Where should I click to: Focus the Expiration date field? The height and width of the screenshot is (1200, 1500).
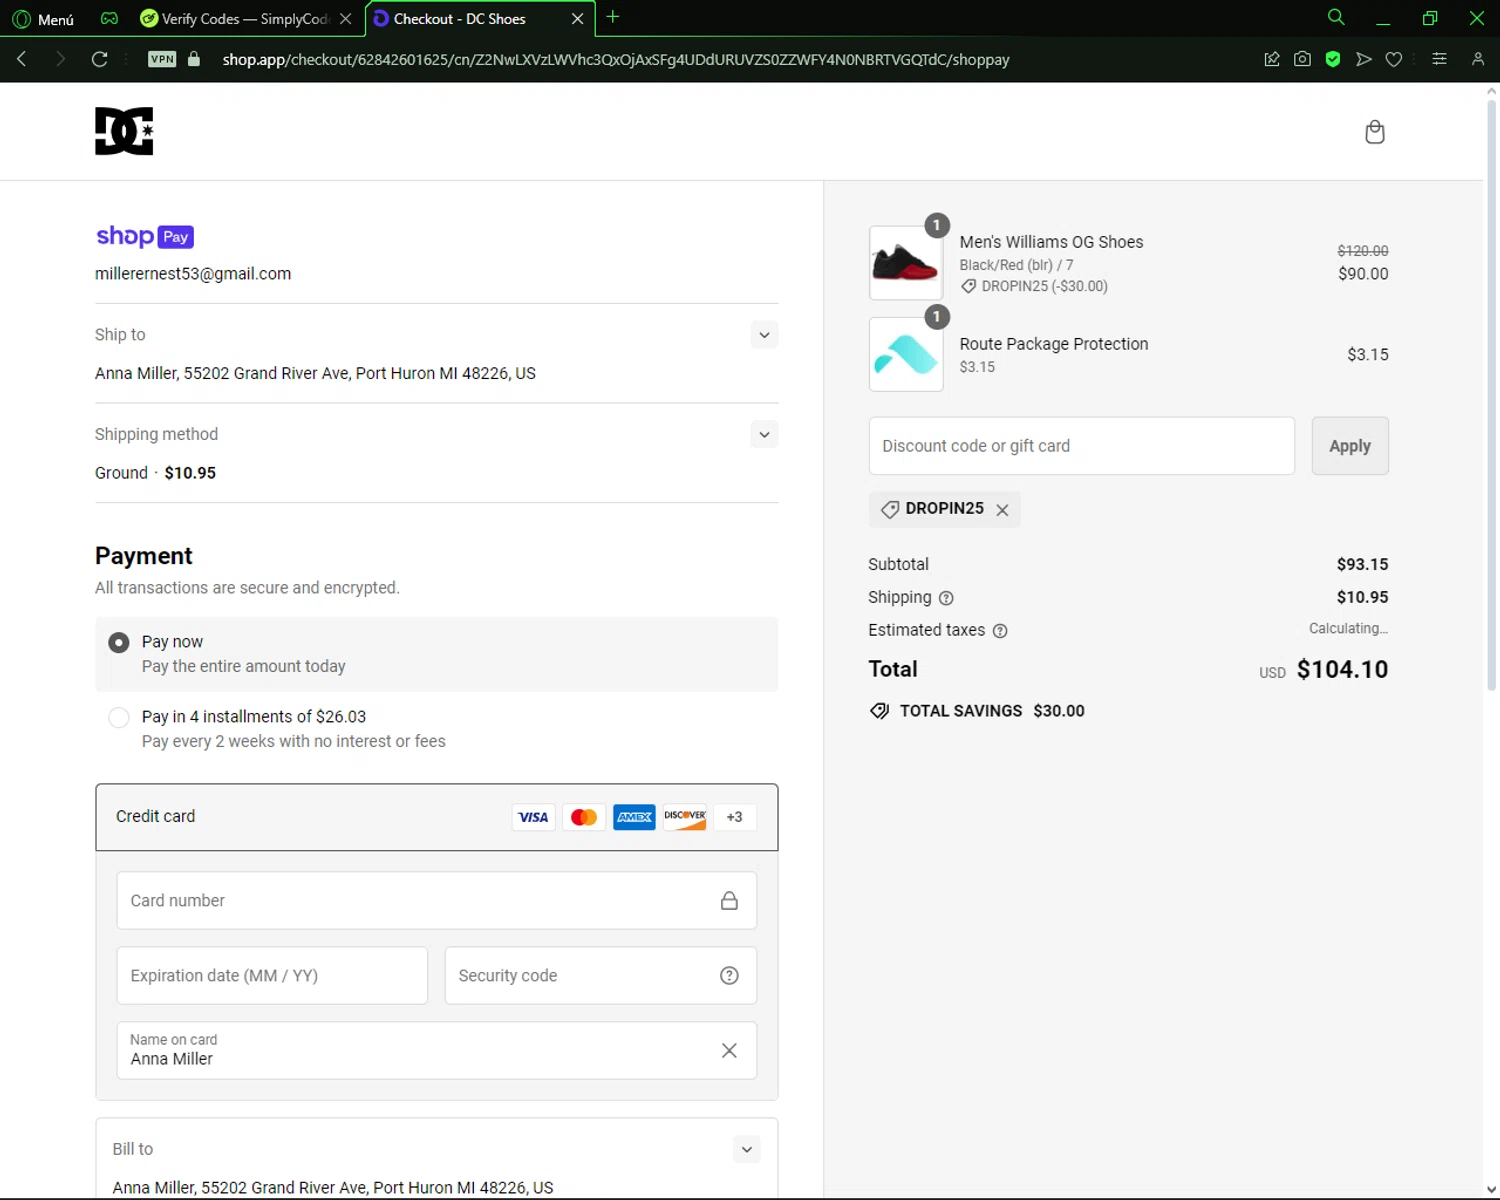(272, 976)
